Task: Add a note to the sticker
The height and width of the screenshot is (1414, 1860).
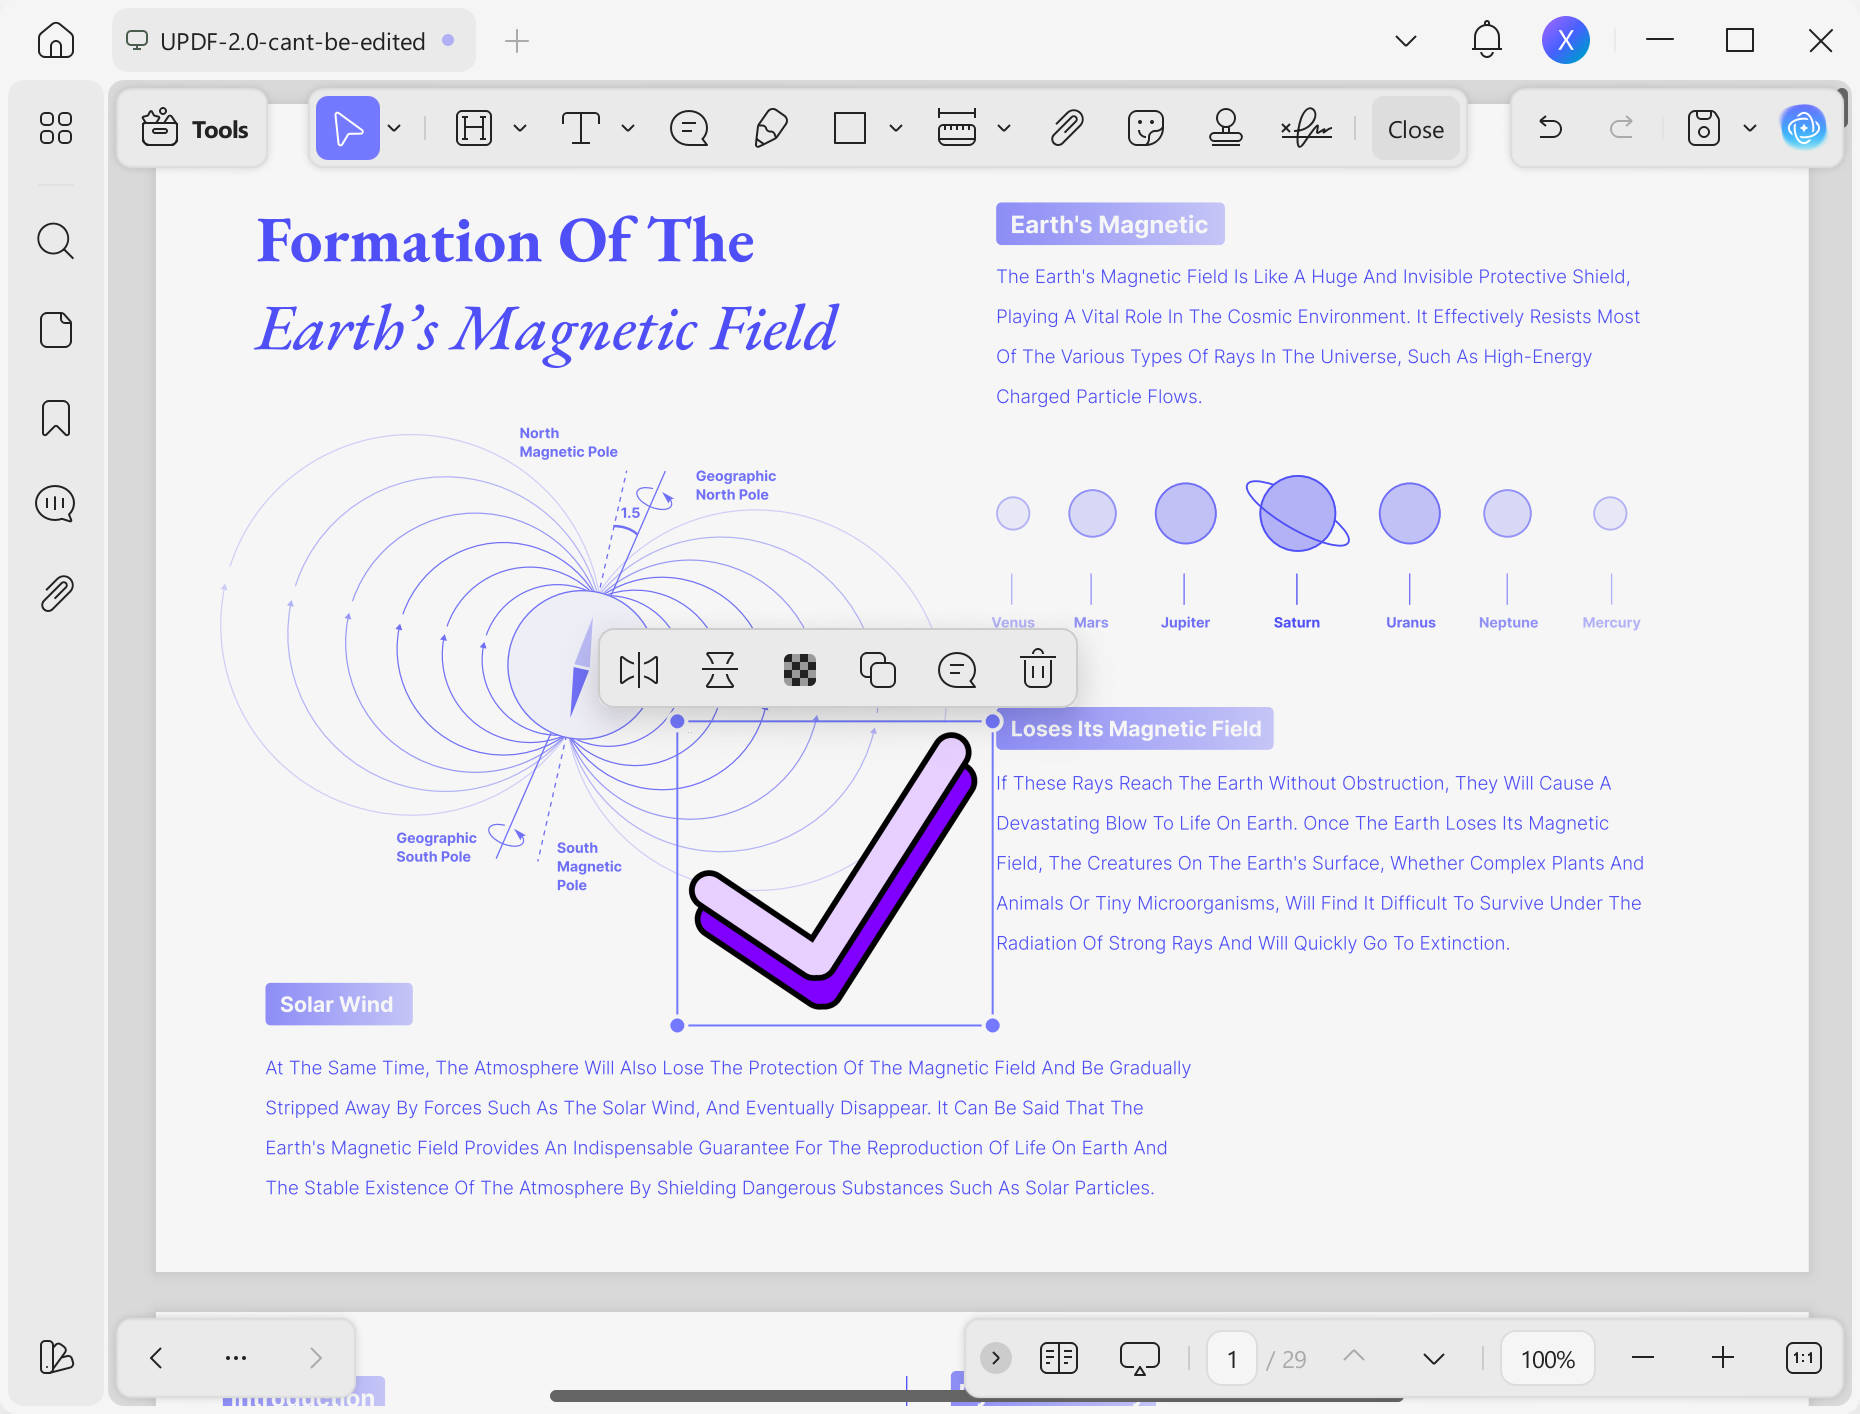Action: [957, 669]
